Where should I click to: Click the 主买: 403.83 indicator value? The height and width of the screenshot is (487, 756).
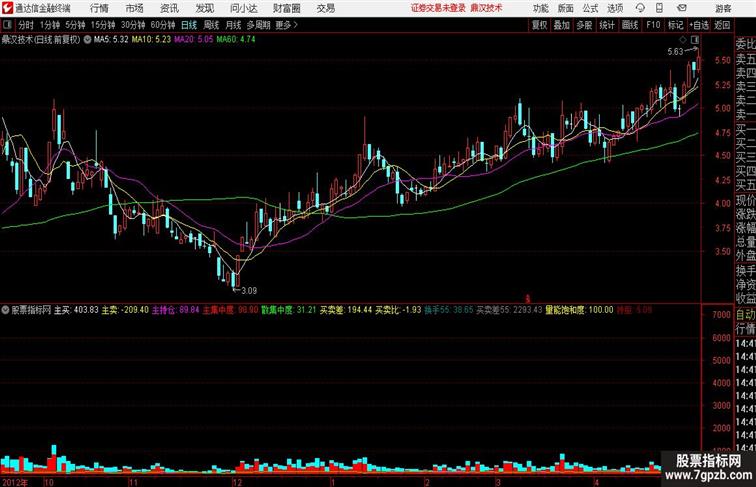coord(76,310)
